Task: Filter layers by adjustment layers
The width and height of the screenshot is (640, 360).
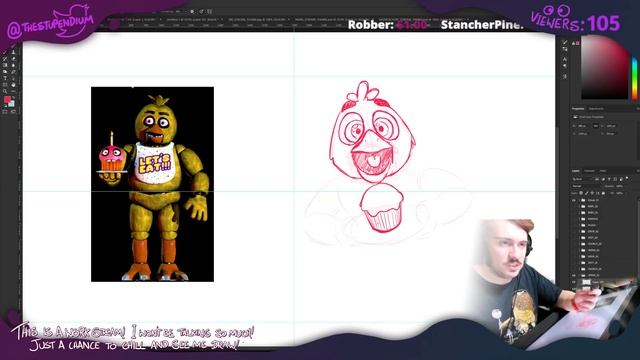Action: 603,179
